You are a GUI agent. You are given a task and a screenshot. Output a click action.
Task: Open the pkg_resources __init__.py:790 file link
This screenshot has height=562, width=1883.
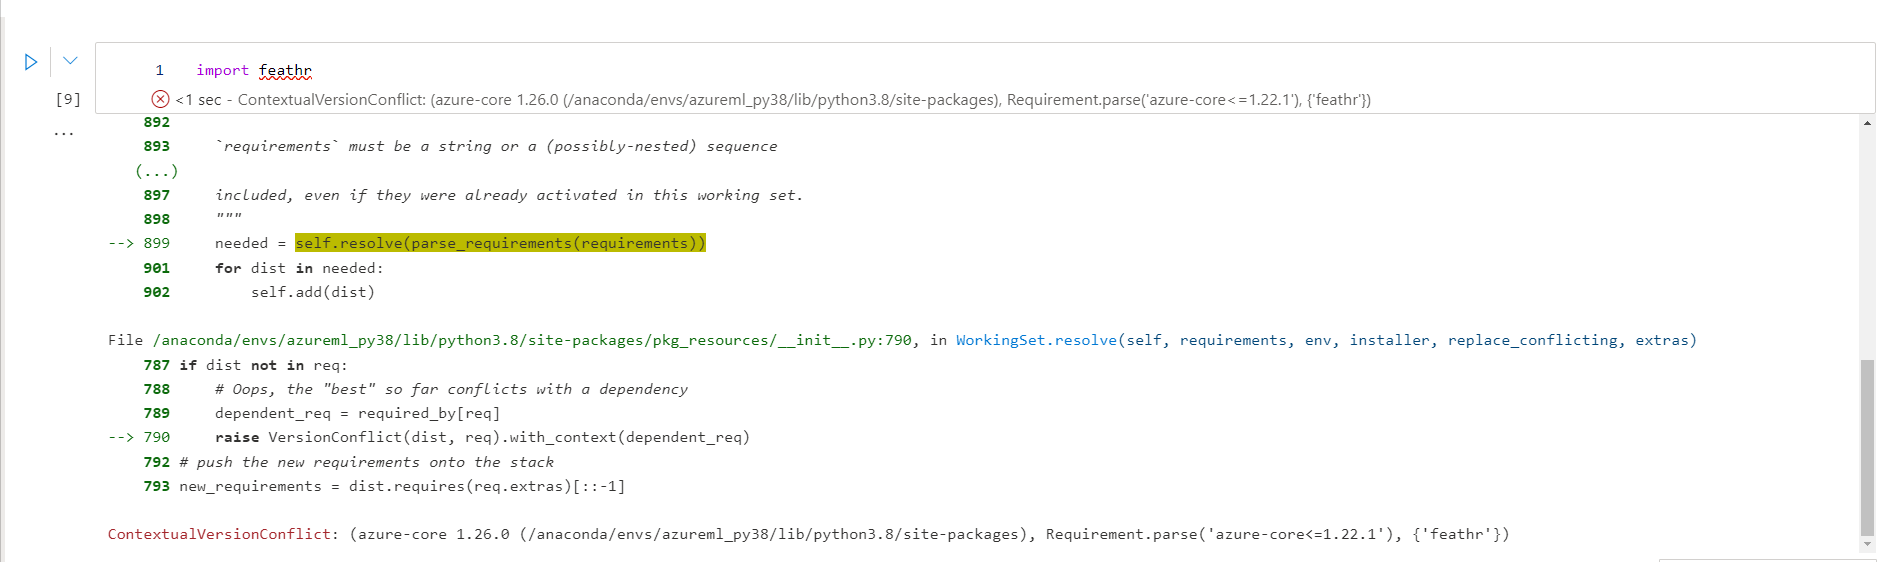(x=532, y=340)
